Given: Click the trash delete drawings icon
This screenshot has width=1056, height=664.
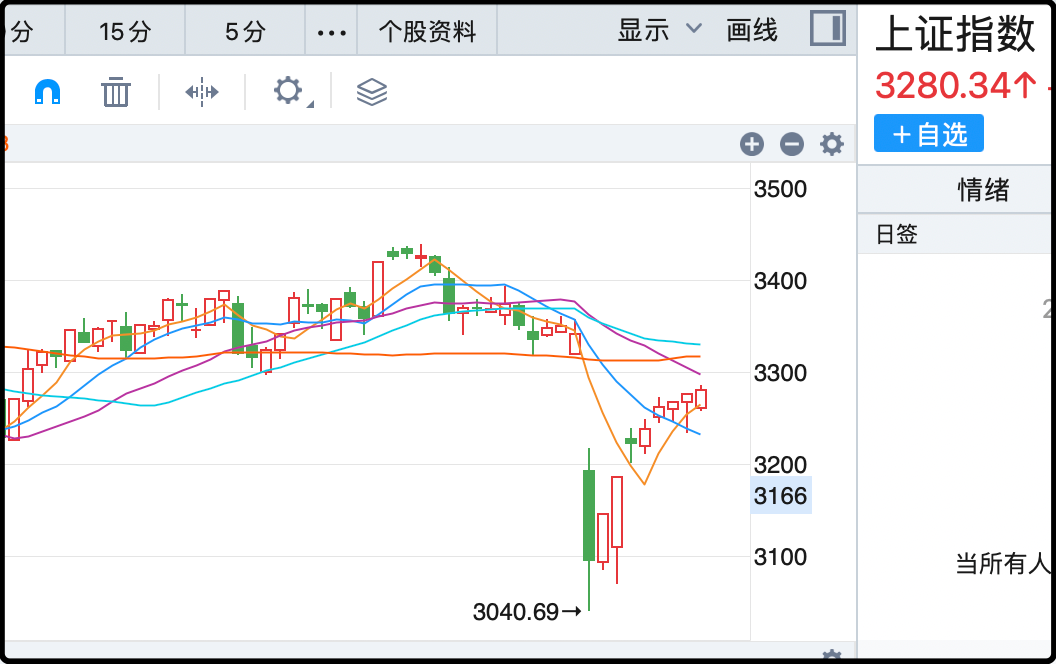Looking at the screenshot, I should pos(117,92).
